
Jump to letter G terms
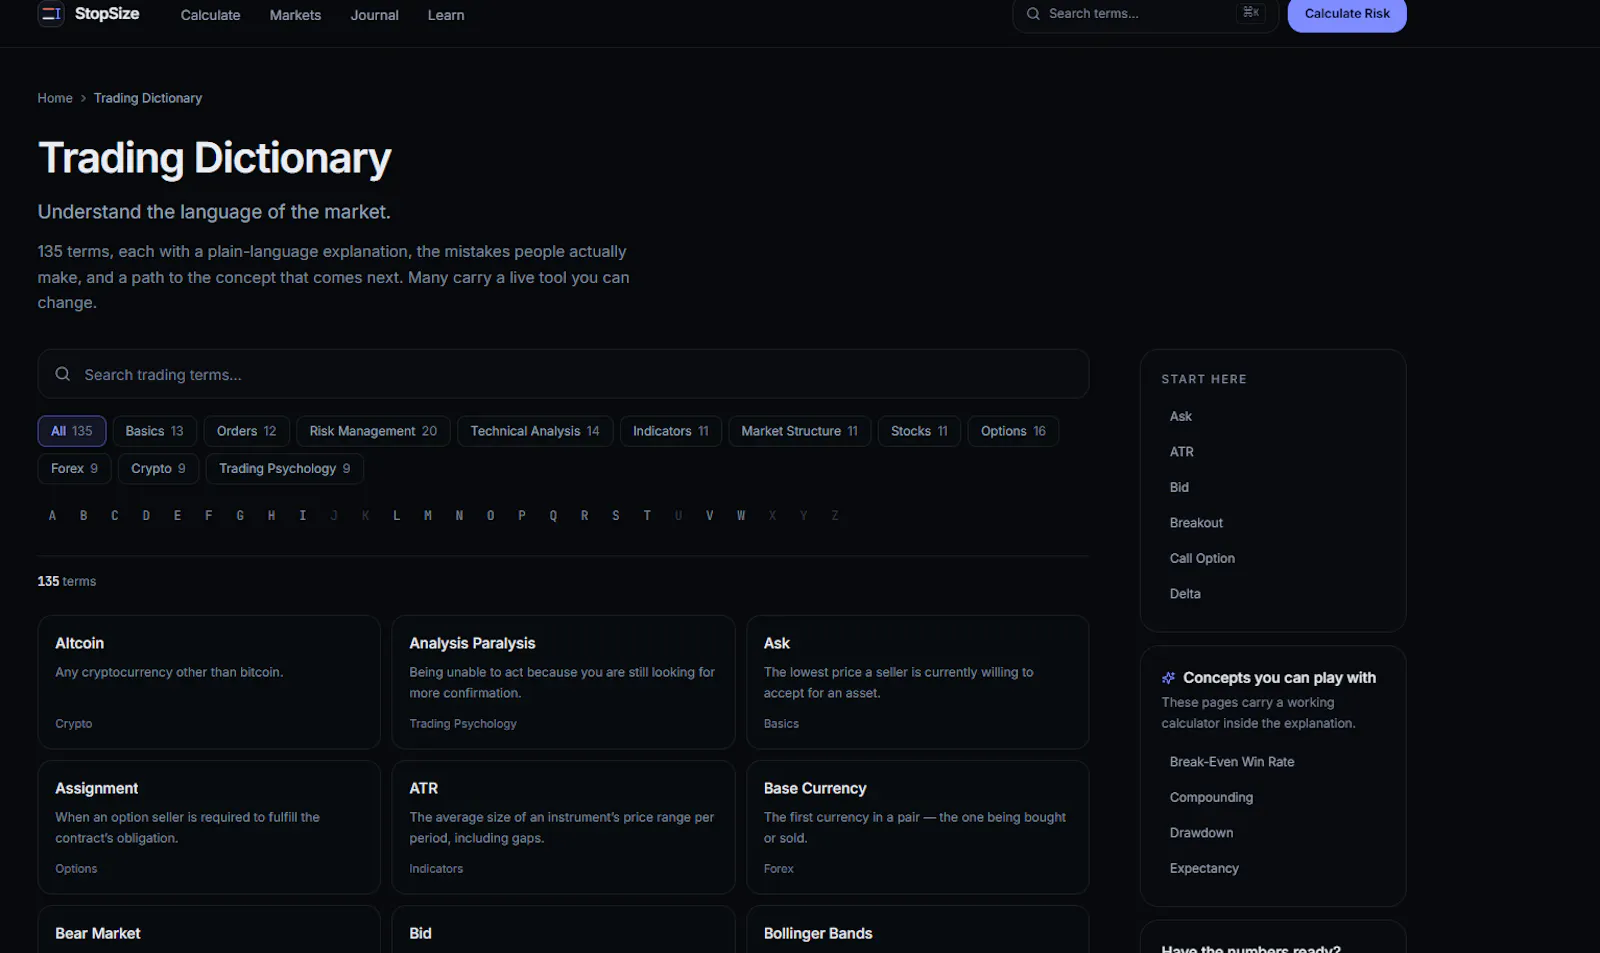[x=240, y=516]
